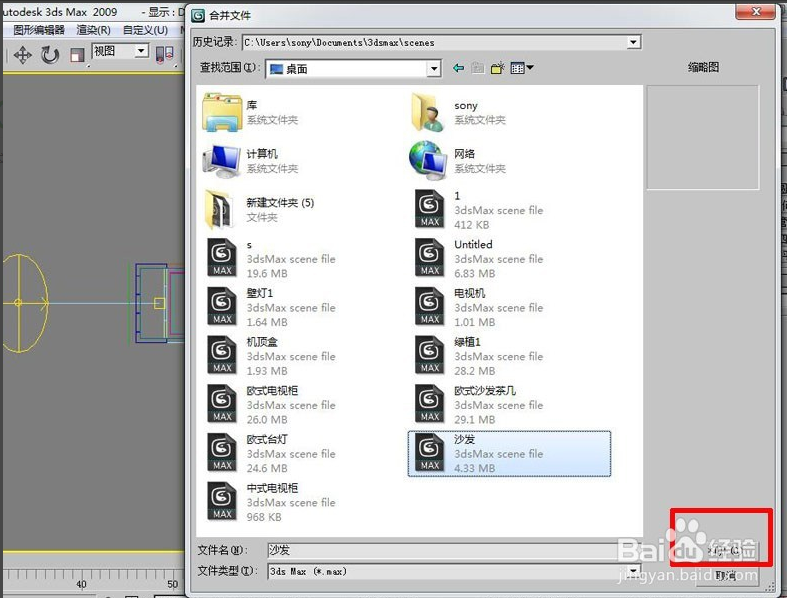Open the 渲染(R) menu
The image size is (787, 598).
click(93, 30)
